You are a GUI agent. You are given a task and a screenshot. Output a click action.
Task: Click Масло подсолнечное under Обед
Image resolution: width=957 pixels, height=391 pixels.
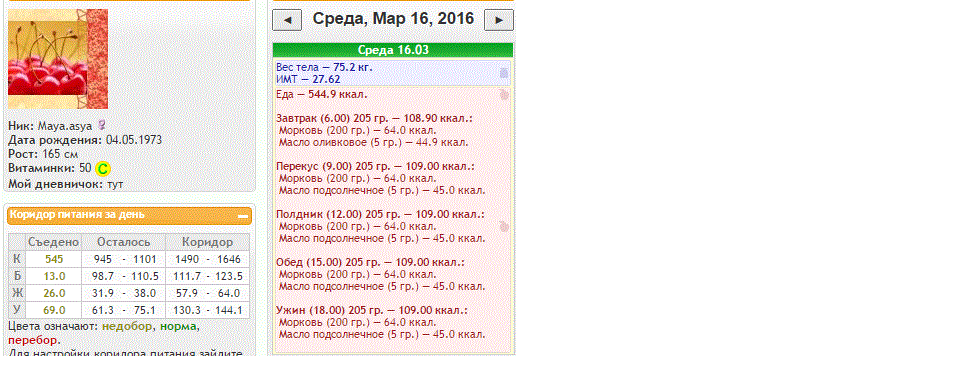pos(382,286)
